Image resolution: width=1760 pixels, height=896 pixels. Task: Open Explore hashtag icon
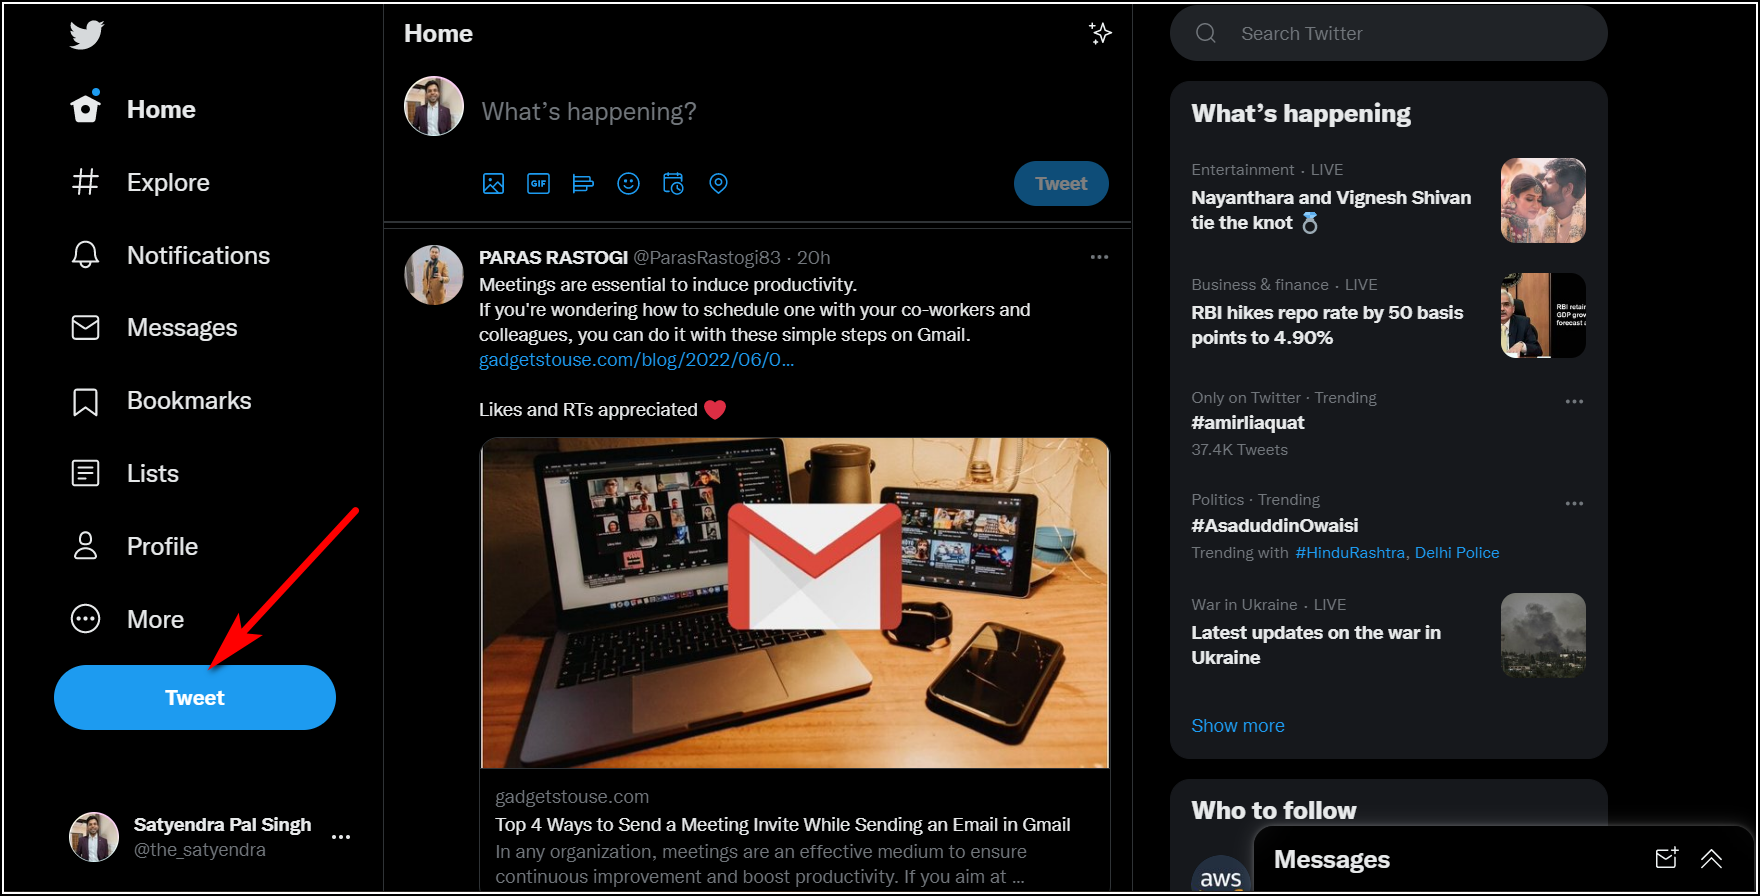pyautogui.click(x=86, y=182)
